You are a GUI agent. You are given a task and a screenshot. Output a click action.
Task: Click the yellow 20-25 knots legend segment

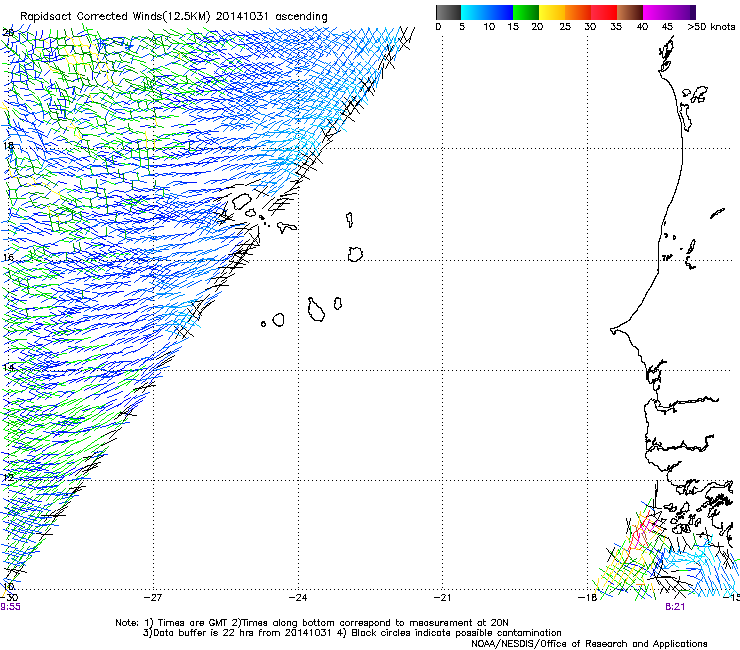[x=552, y=12]
